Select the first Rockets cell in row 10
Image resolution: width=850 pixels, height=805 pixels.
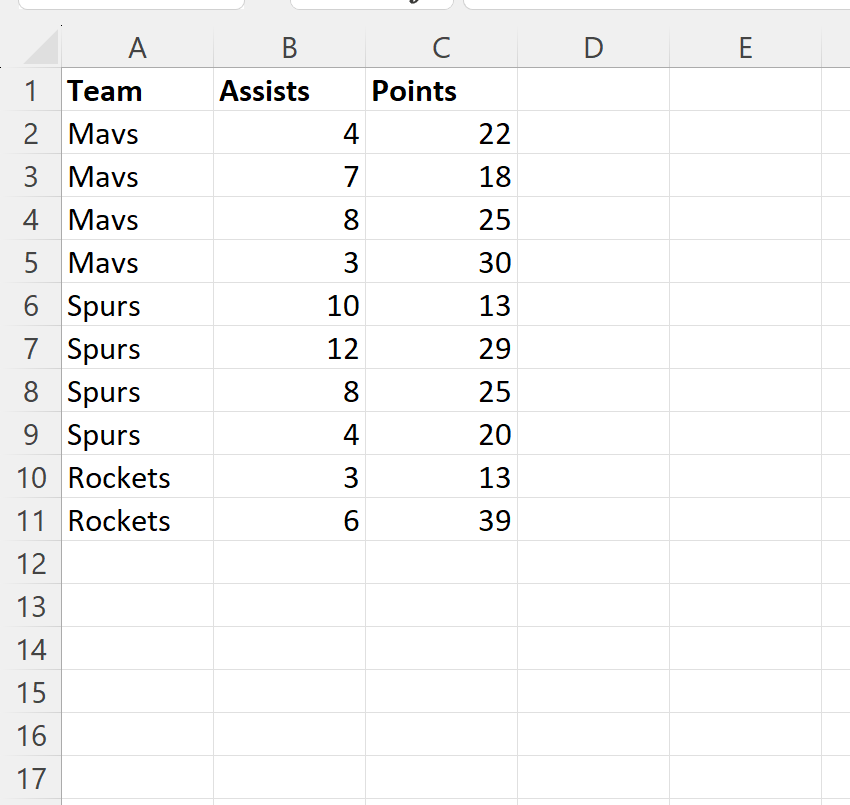click(137, 478)
